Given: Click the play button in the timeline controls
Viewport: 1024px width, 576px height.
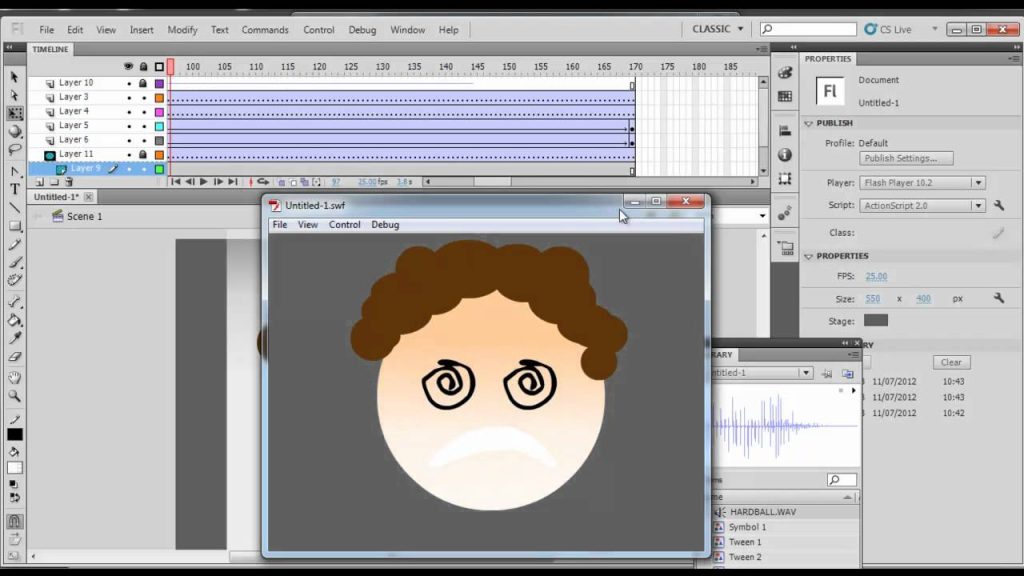Looking at the screenshot, I should click(203, 182).
